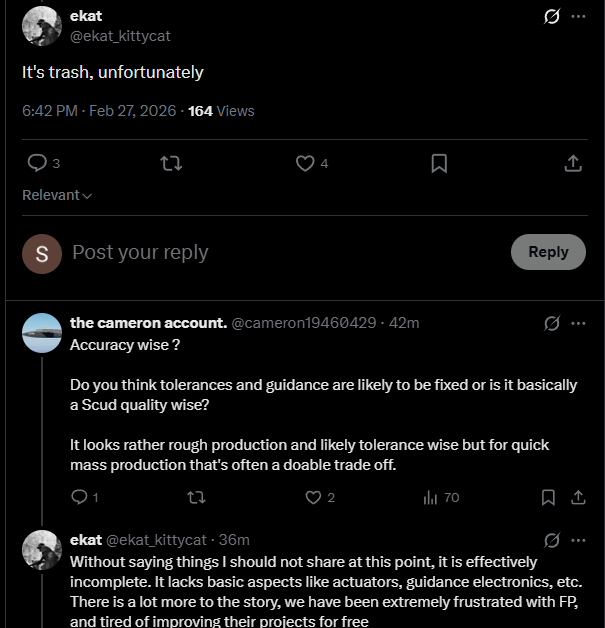Share the main post via share icon

click(x=573, y=163)
